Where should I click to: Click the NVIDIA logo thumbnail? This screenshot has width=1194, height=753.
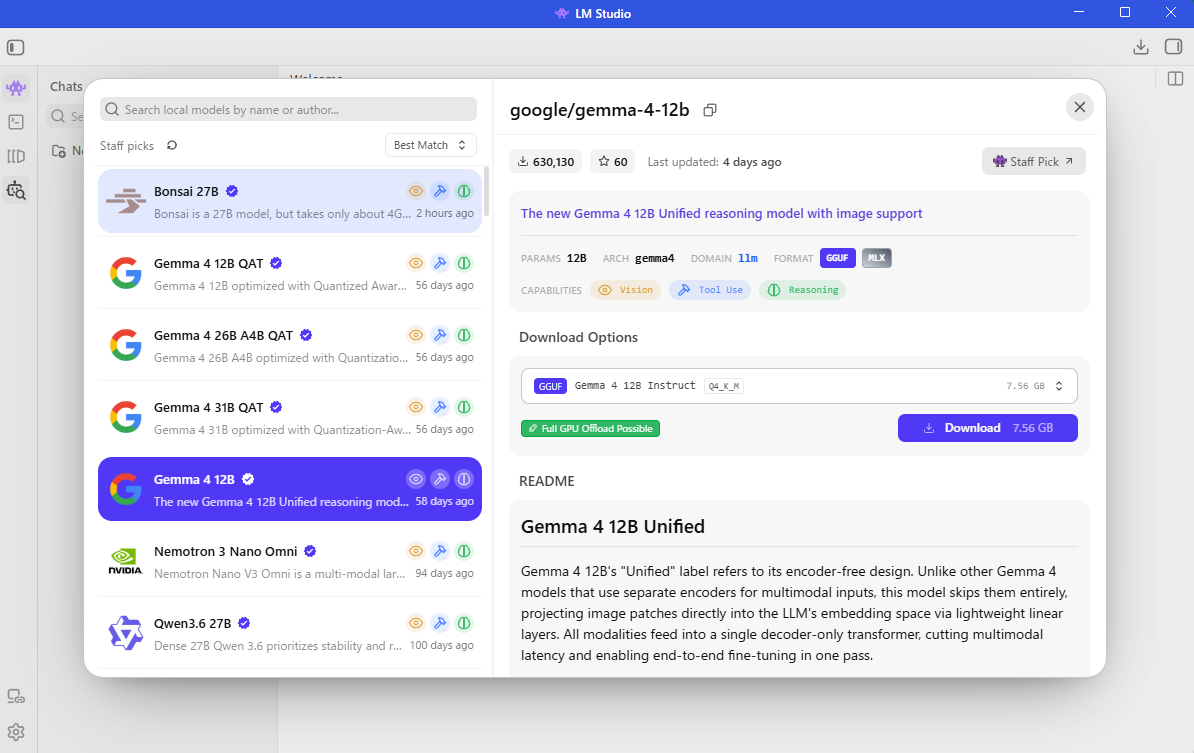tap(126, 561)
